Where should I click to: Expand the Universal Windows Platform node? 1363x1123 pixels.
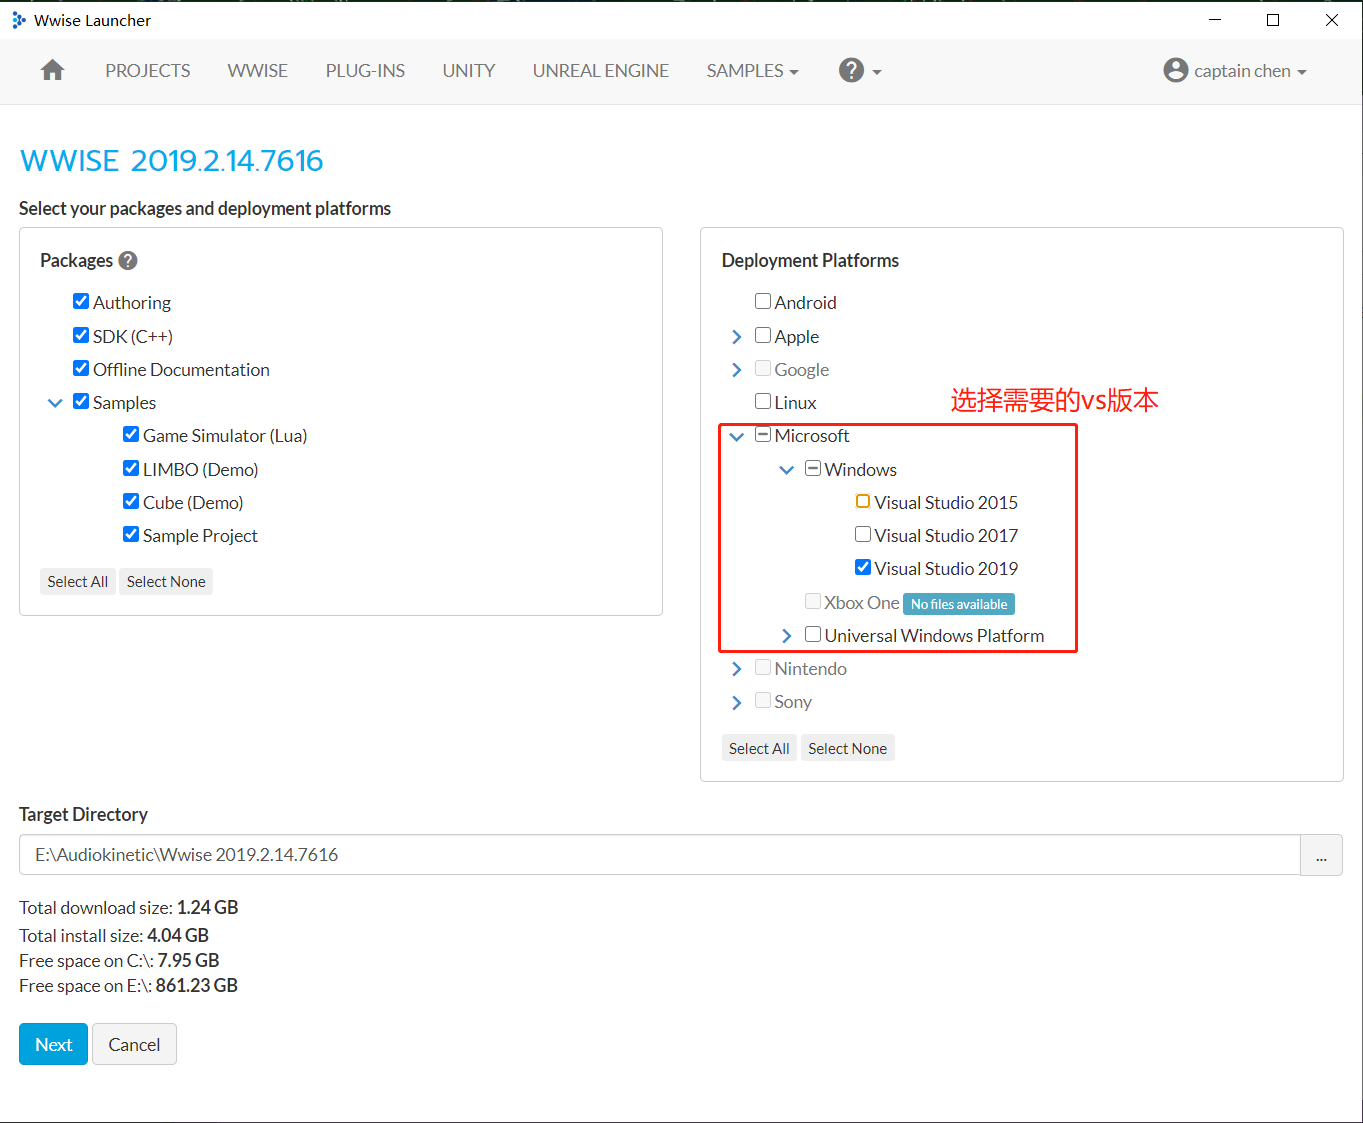787,636
